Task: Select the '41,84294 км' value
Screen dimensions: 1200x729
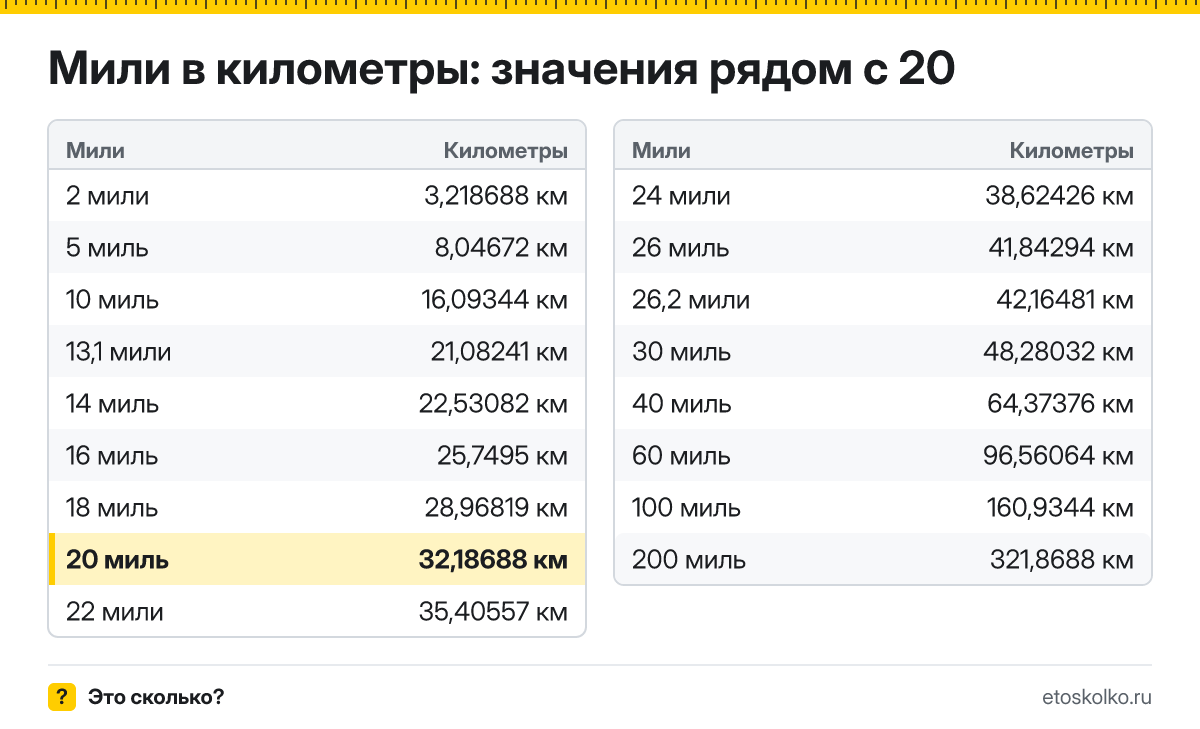Action: pyautogui.click(x=1061, y=248)
